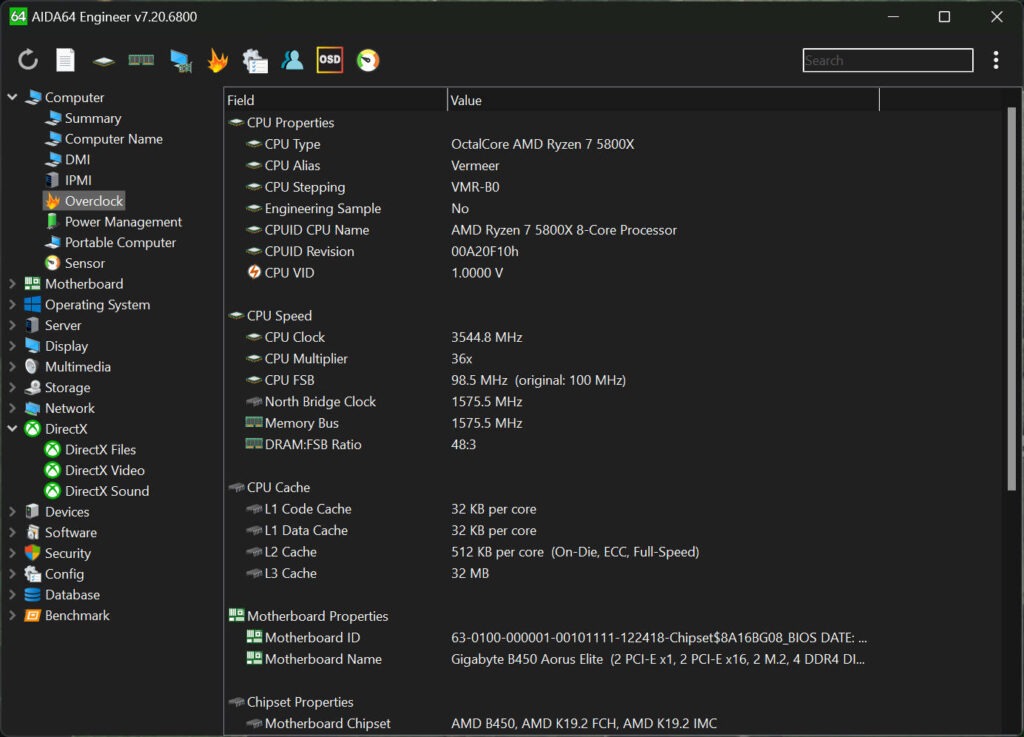Viewport: 1024px width, 737px height.
Task: Click the Database tree item
Action: [x=62, y=595]
